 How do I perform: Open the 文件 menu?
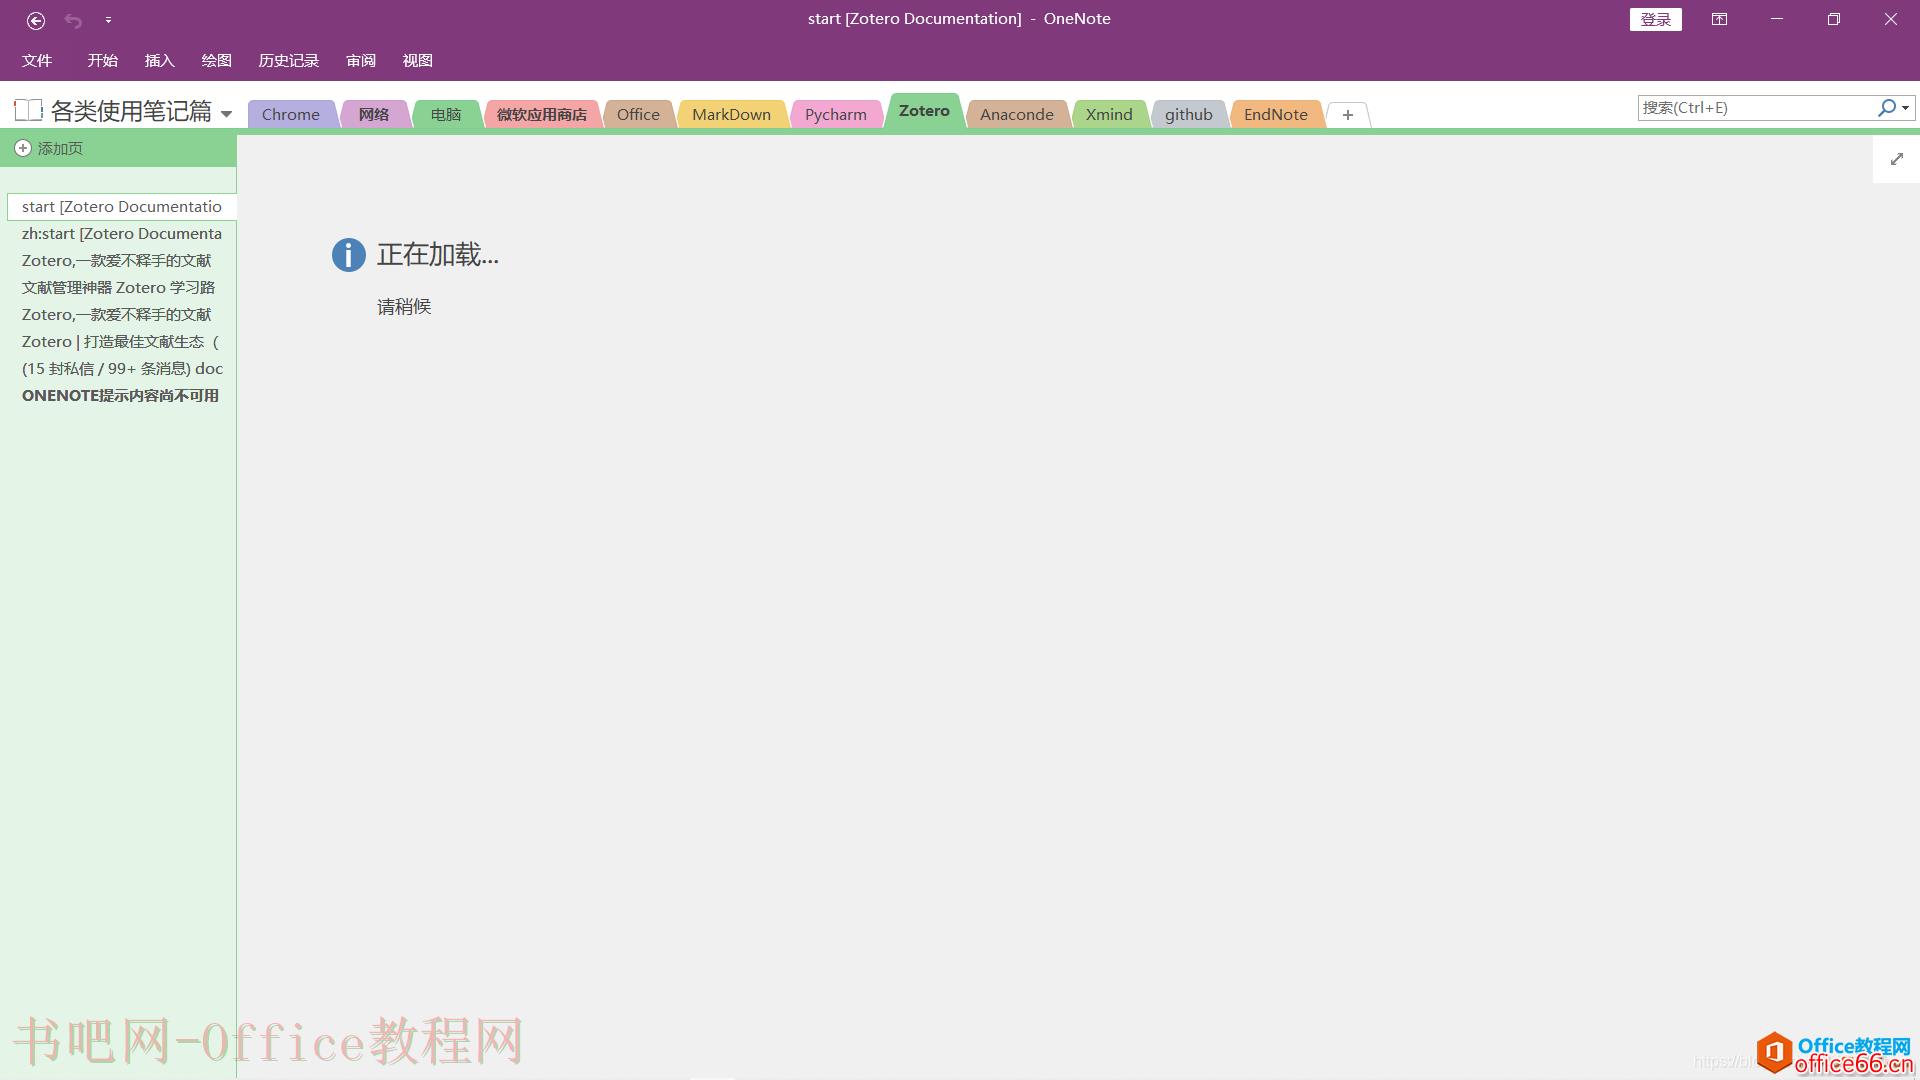[x=37, y=61]
